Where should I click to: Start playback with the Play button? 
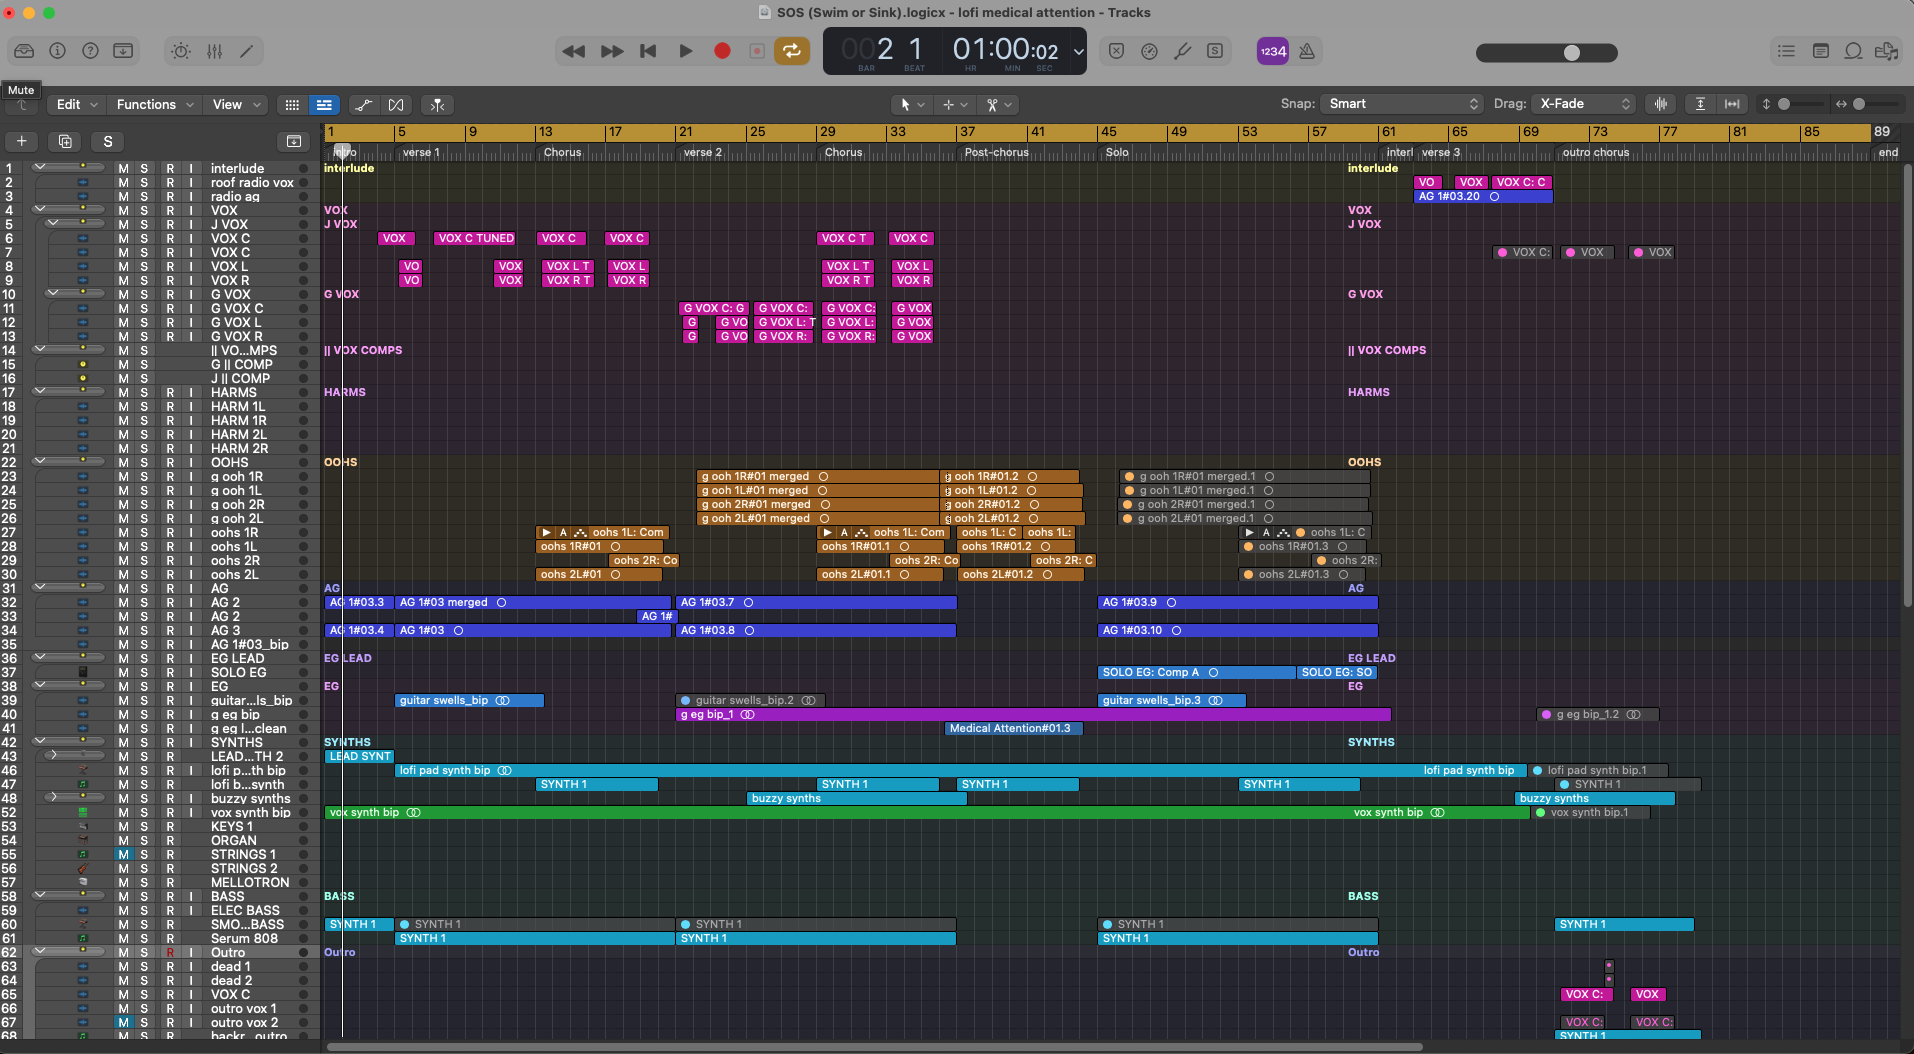pyautogui.click(x=686, y=51)
